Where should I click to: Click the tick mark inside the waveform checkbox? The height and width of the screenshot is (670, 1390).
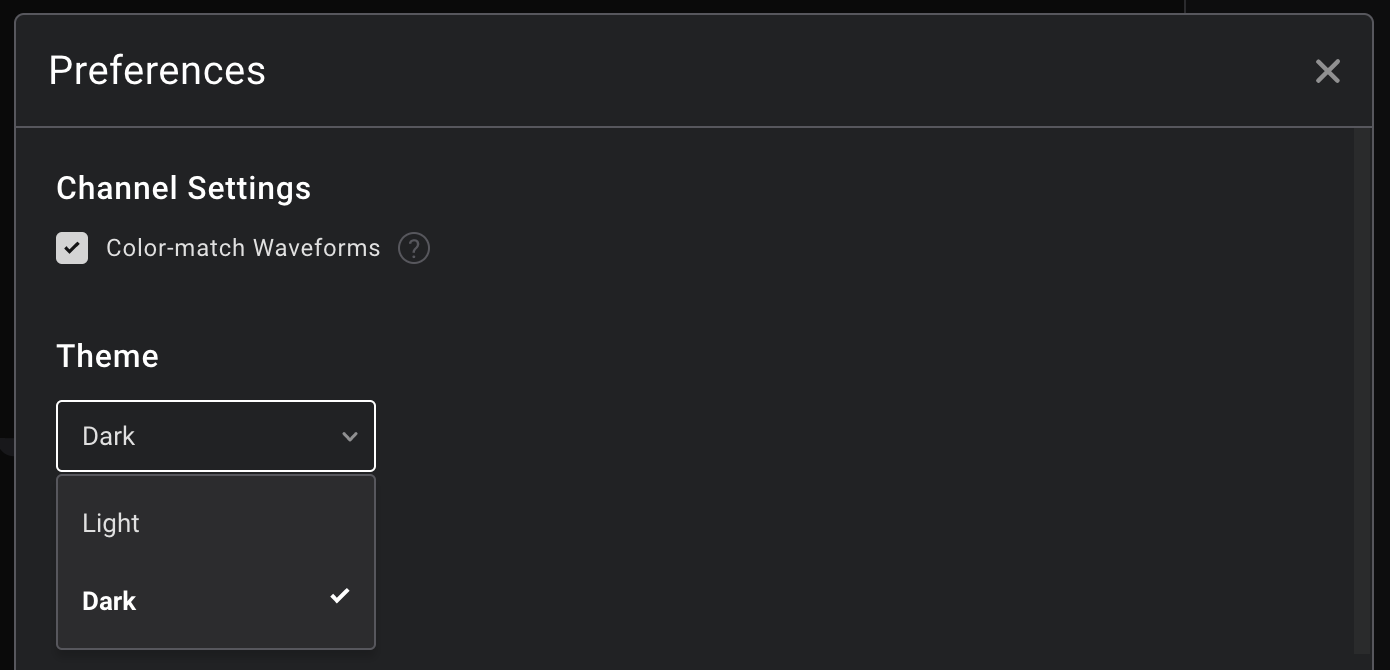72,248
